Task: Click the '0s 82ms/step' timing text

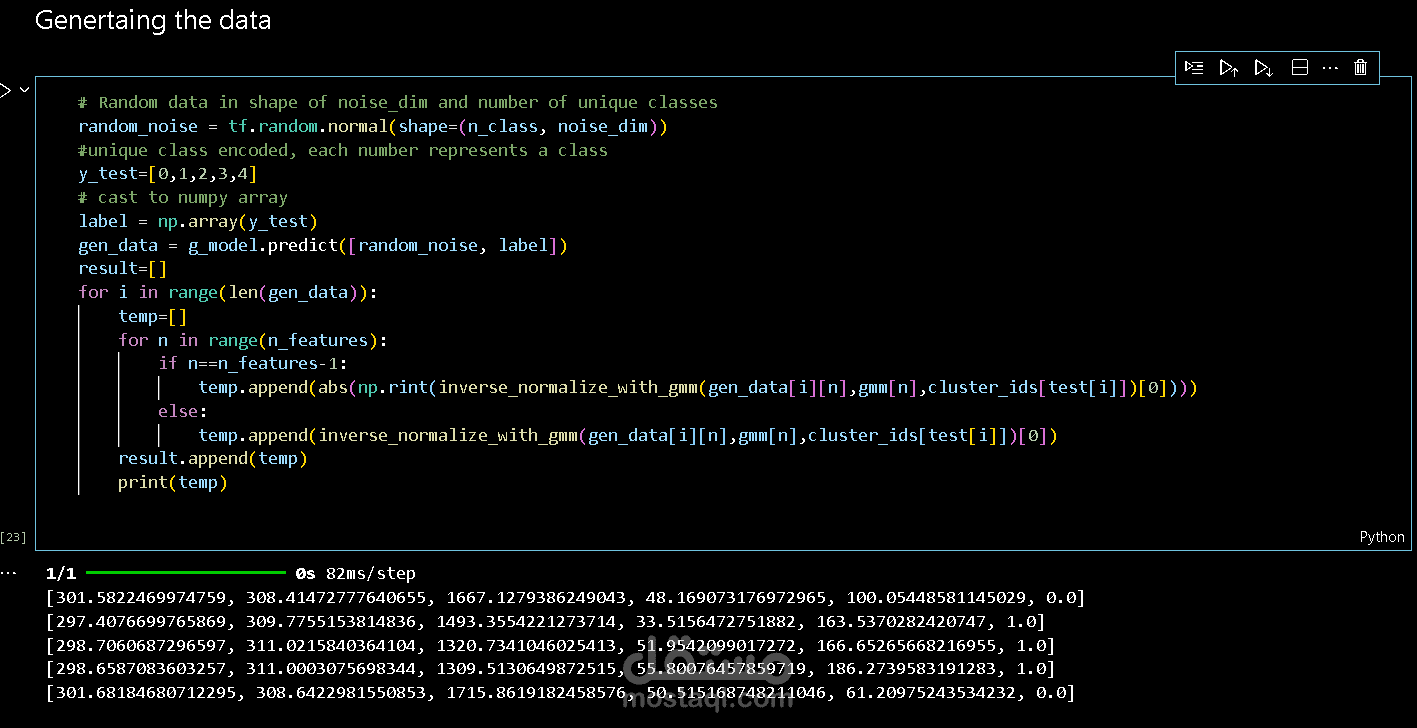Action: pyautogui.click(x=356, y=574)
